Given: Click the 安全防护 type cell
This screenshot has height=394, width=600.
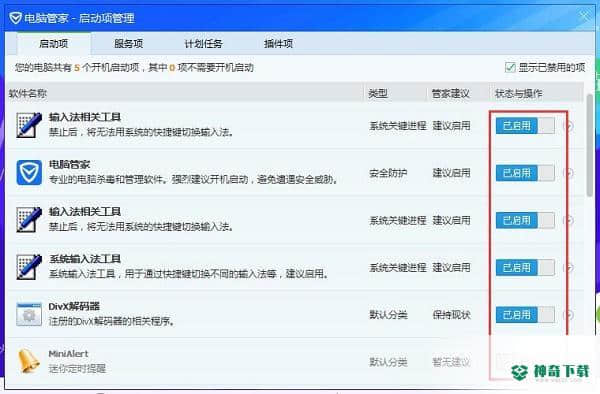Looking at the screenshot, I should pos(388,173).
